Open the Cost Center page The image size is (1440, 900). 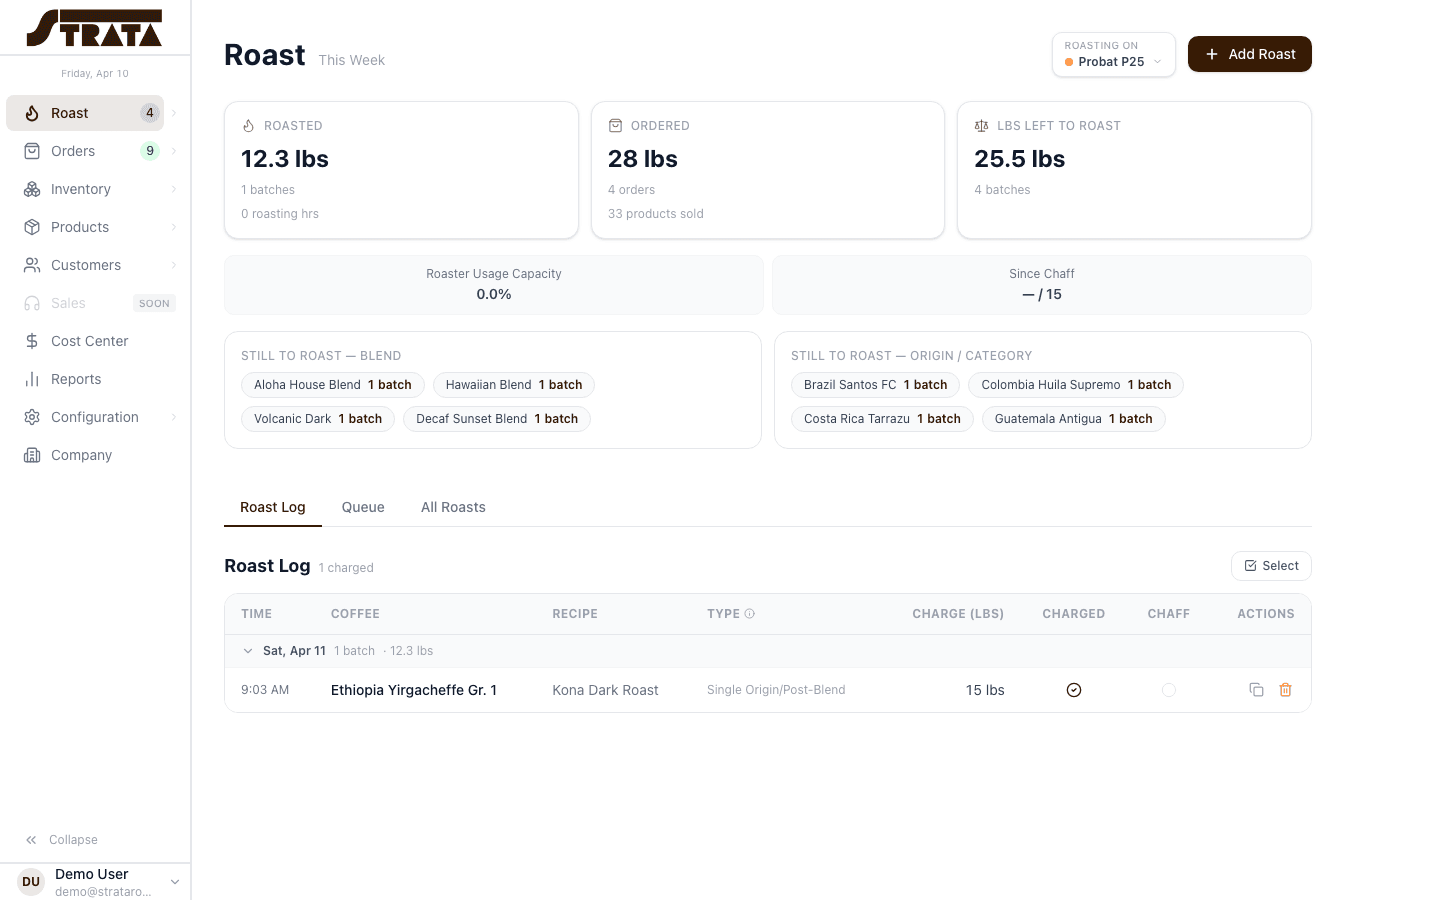(89, 341)
